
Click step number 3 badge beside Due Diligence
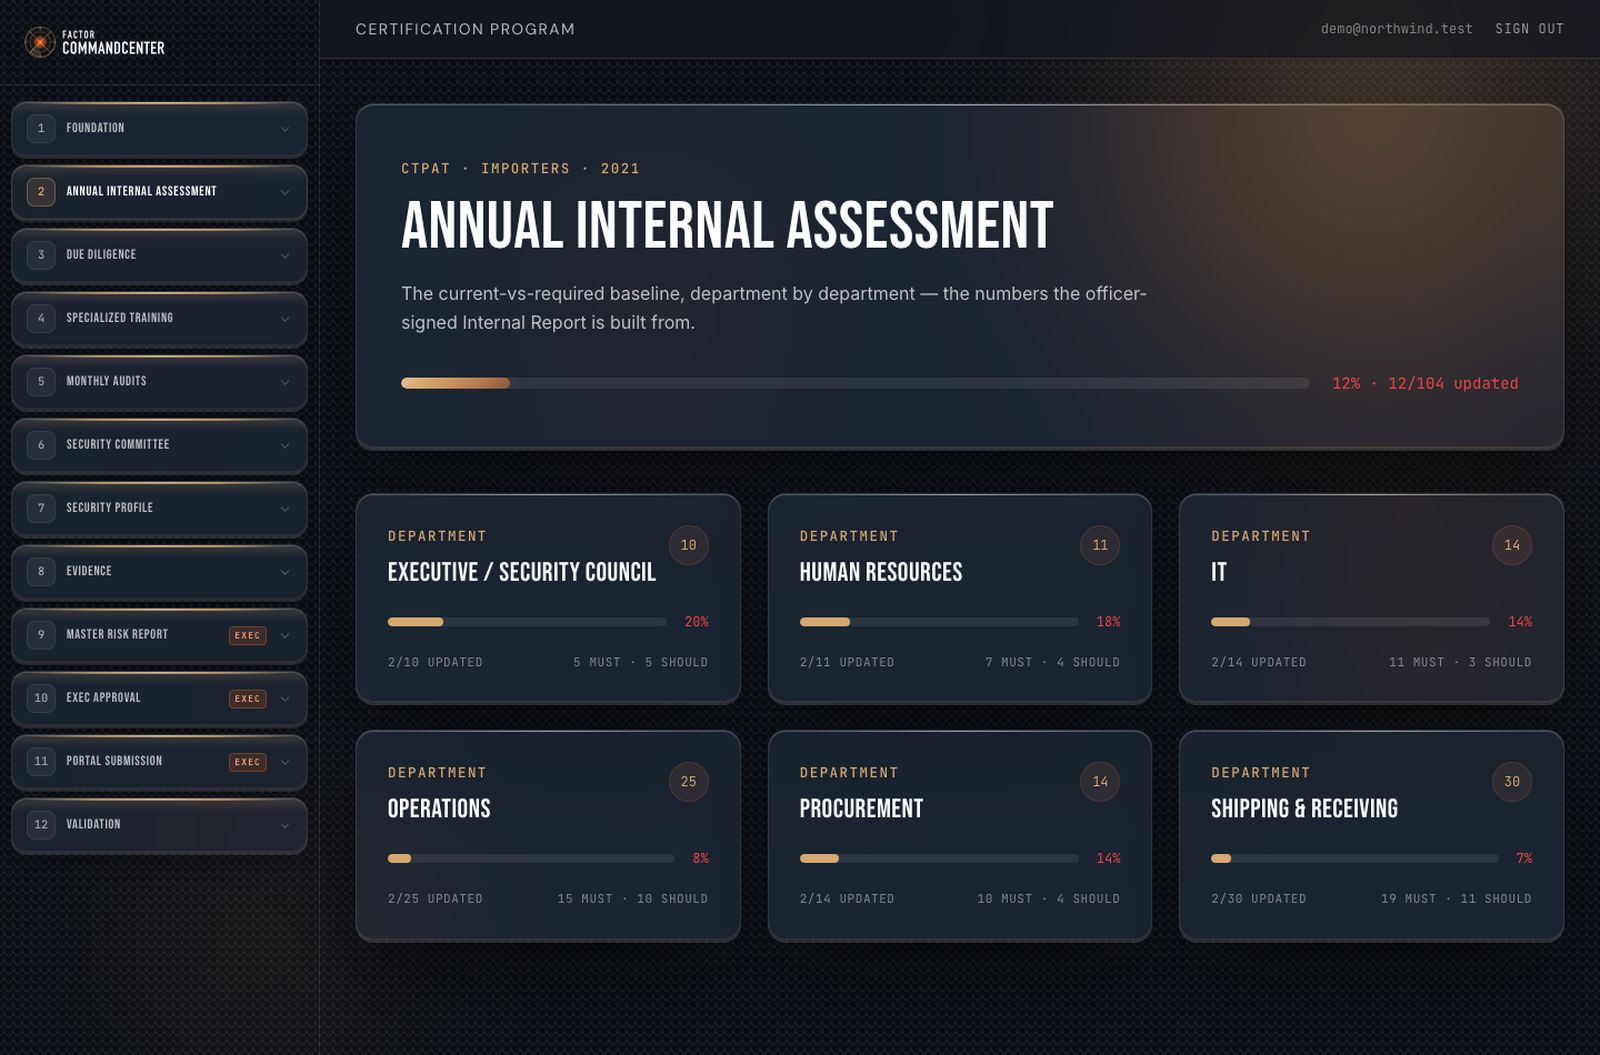tap(41, 255)
